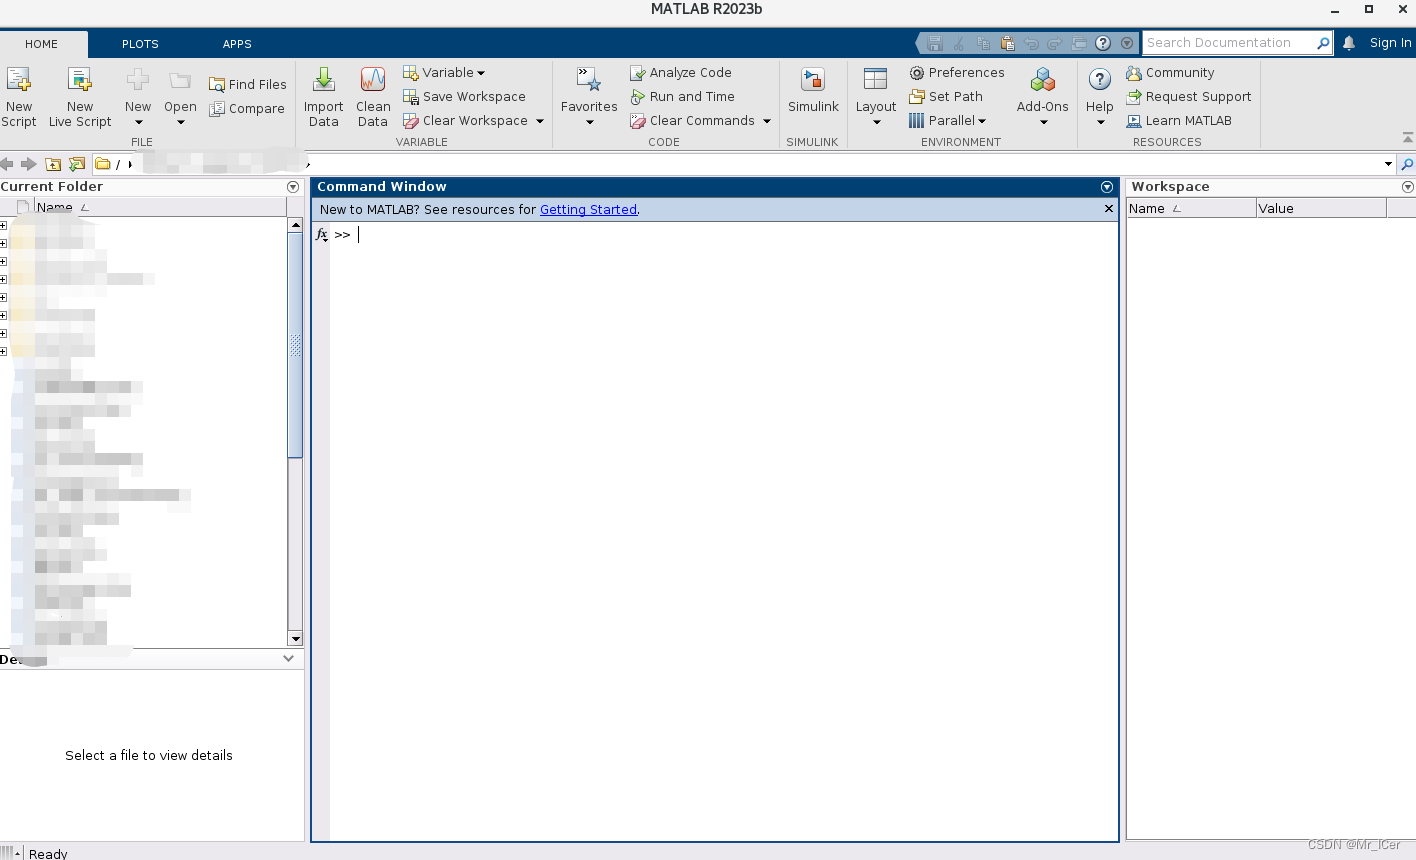Customize the quick access toolbar dropdown

(x=1127, y=43)
